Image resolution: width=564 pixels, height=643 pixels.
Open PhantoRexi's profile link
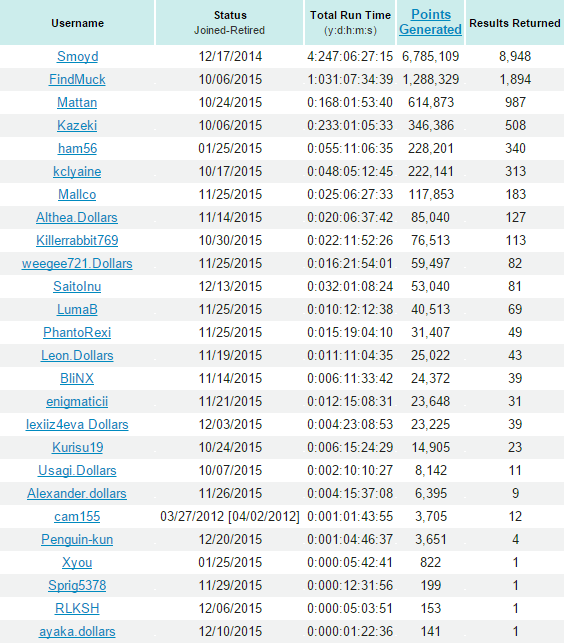click(77, 332)
